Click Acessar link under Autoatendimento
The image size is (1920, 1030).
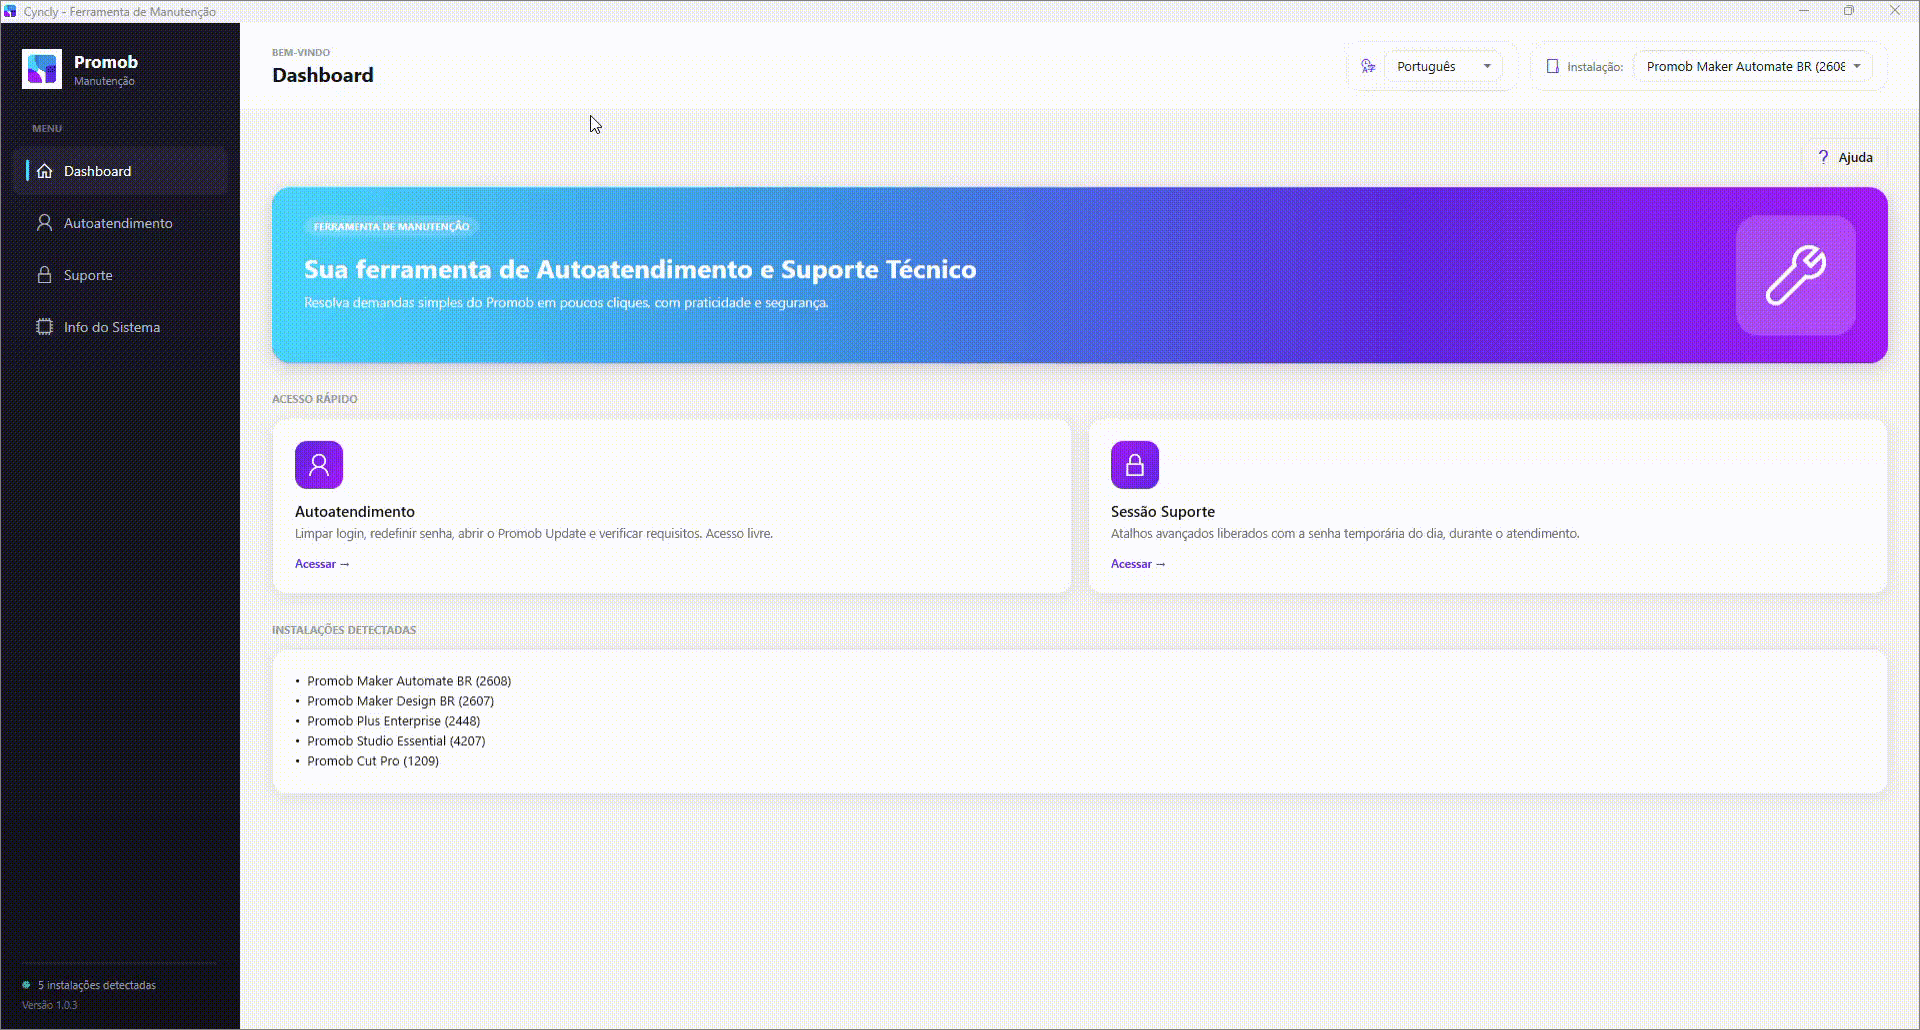[322, 564]
